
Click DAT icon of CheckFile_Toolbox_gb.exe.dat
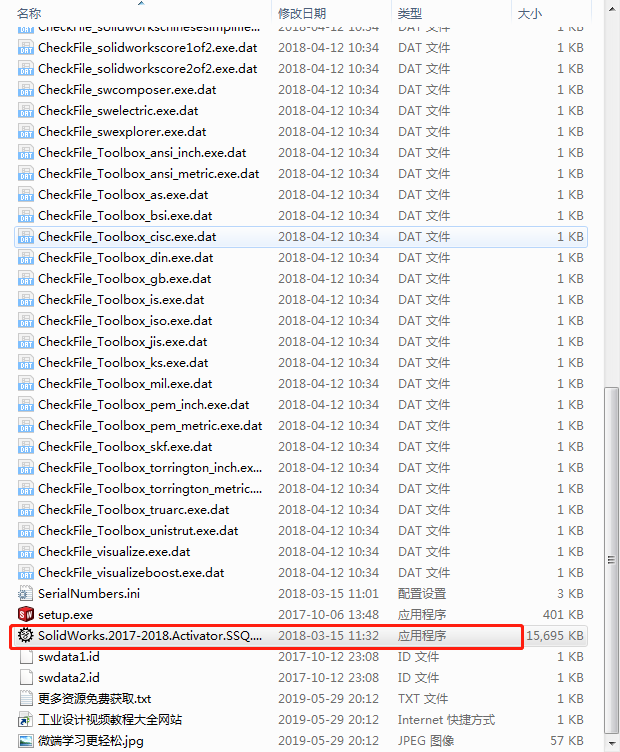click(x=25, y=279)
